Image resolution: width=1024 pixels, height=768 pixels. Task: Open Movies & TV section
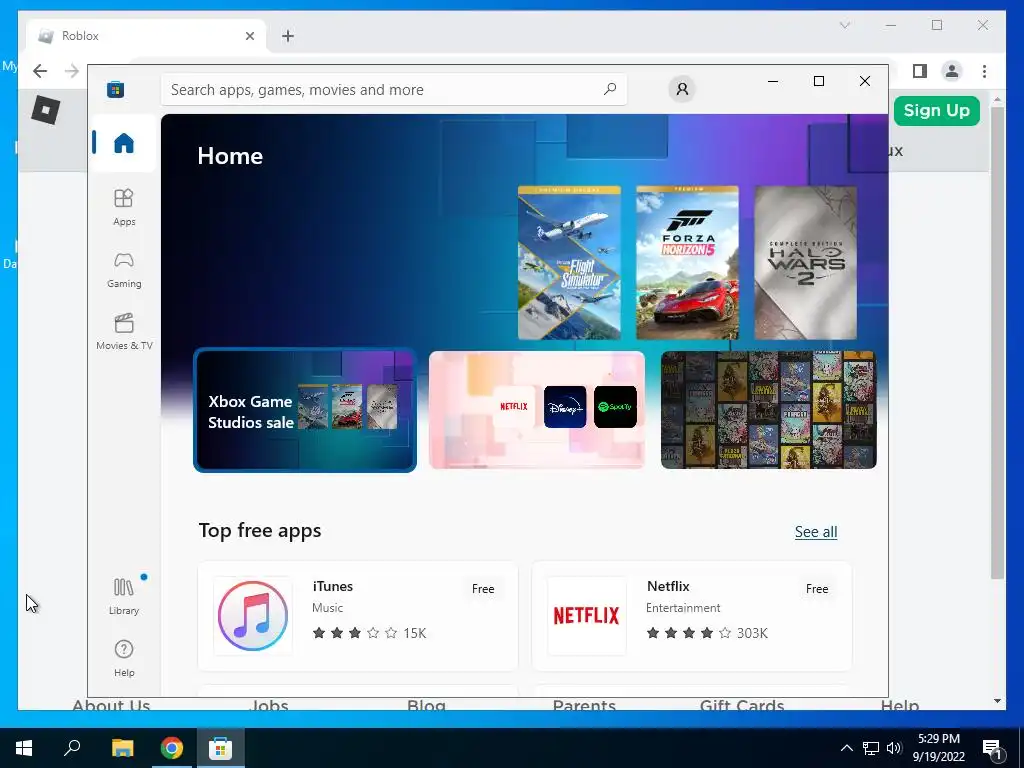point(123,331)
